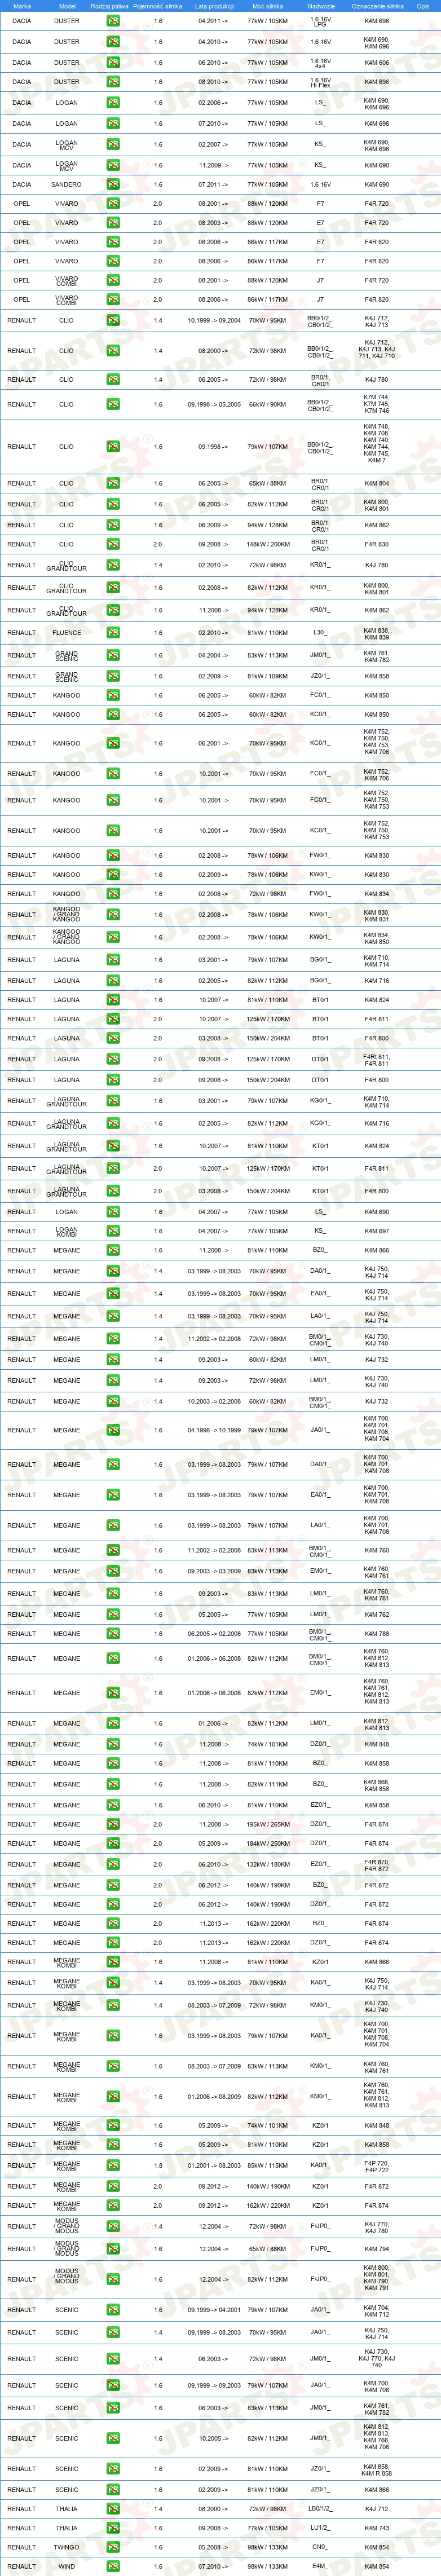Click power value 184kW / 250KM
The image size is (441, 2576).
(267, 1843)
